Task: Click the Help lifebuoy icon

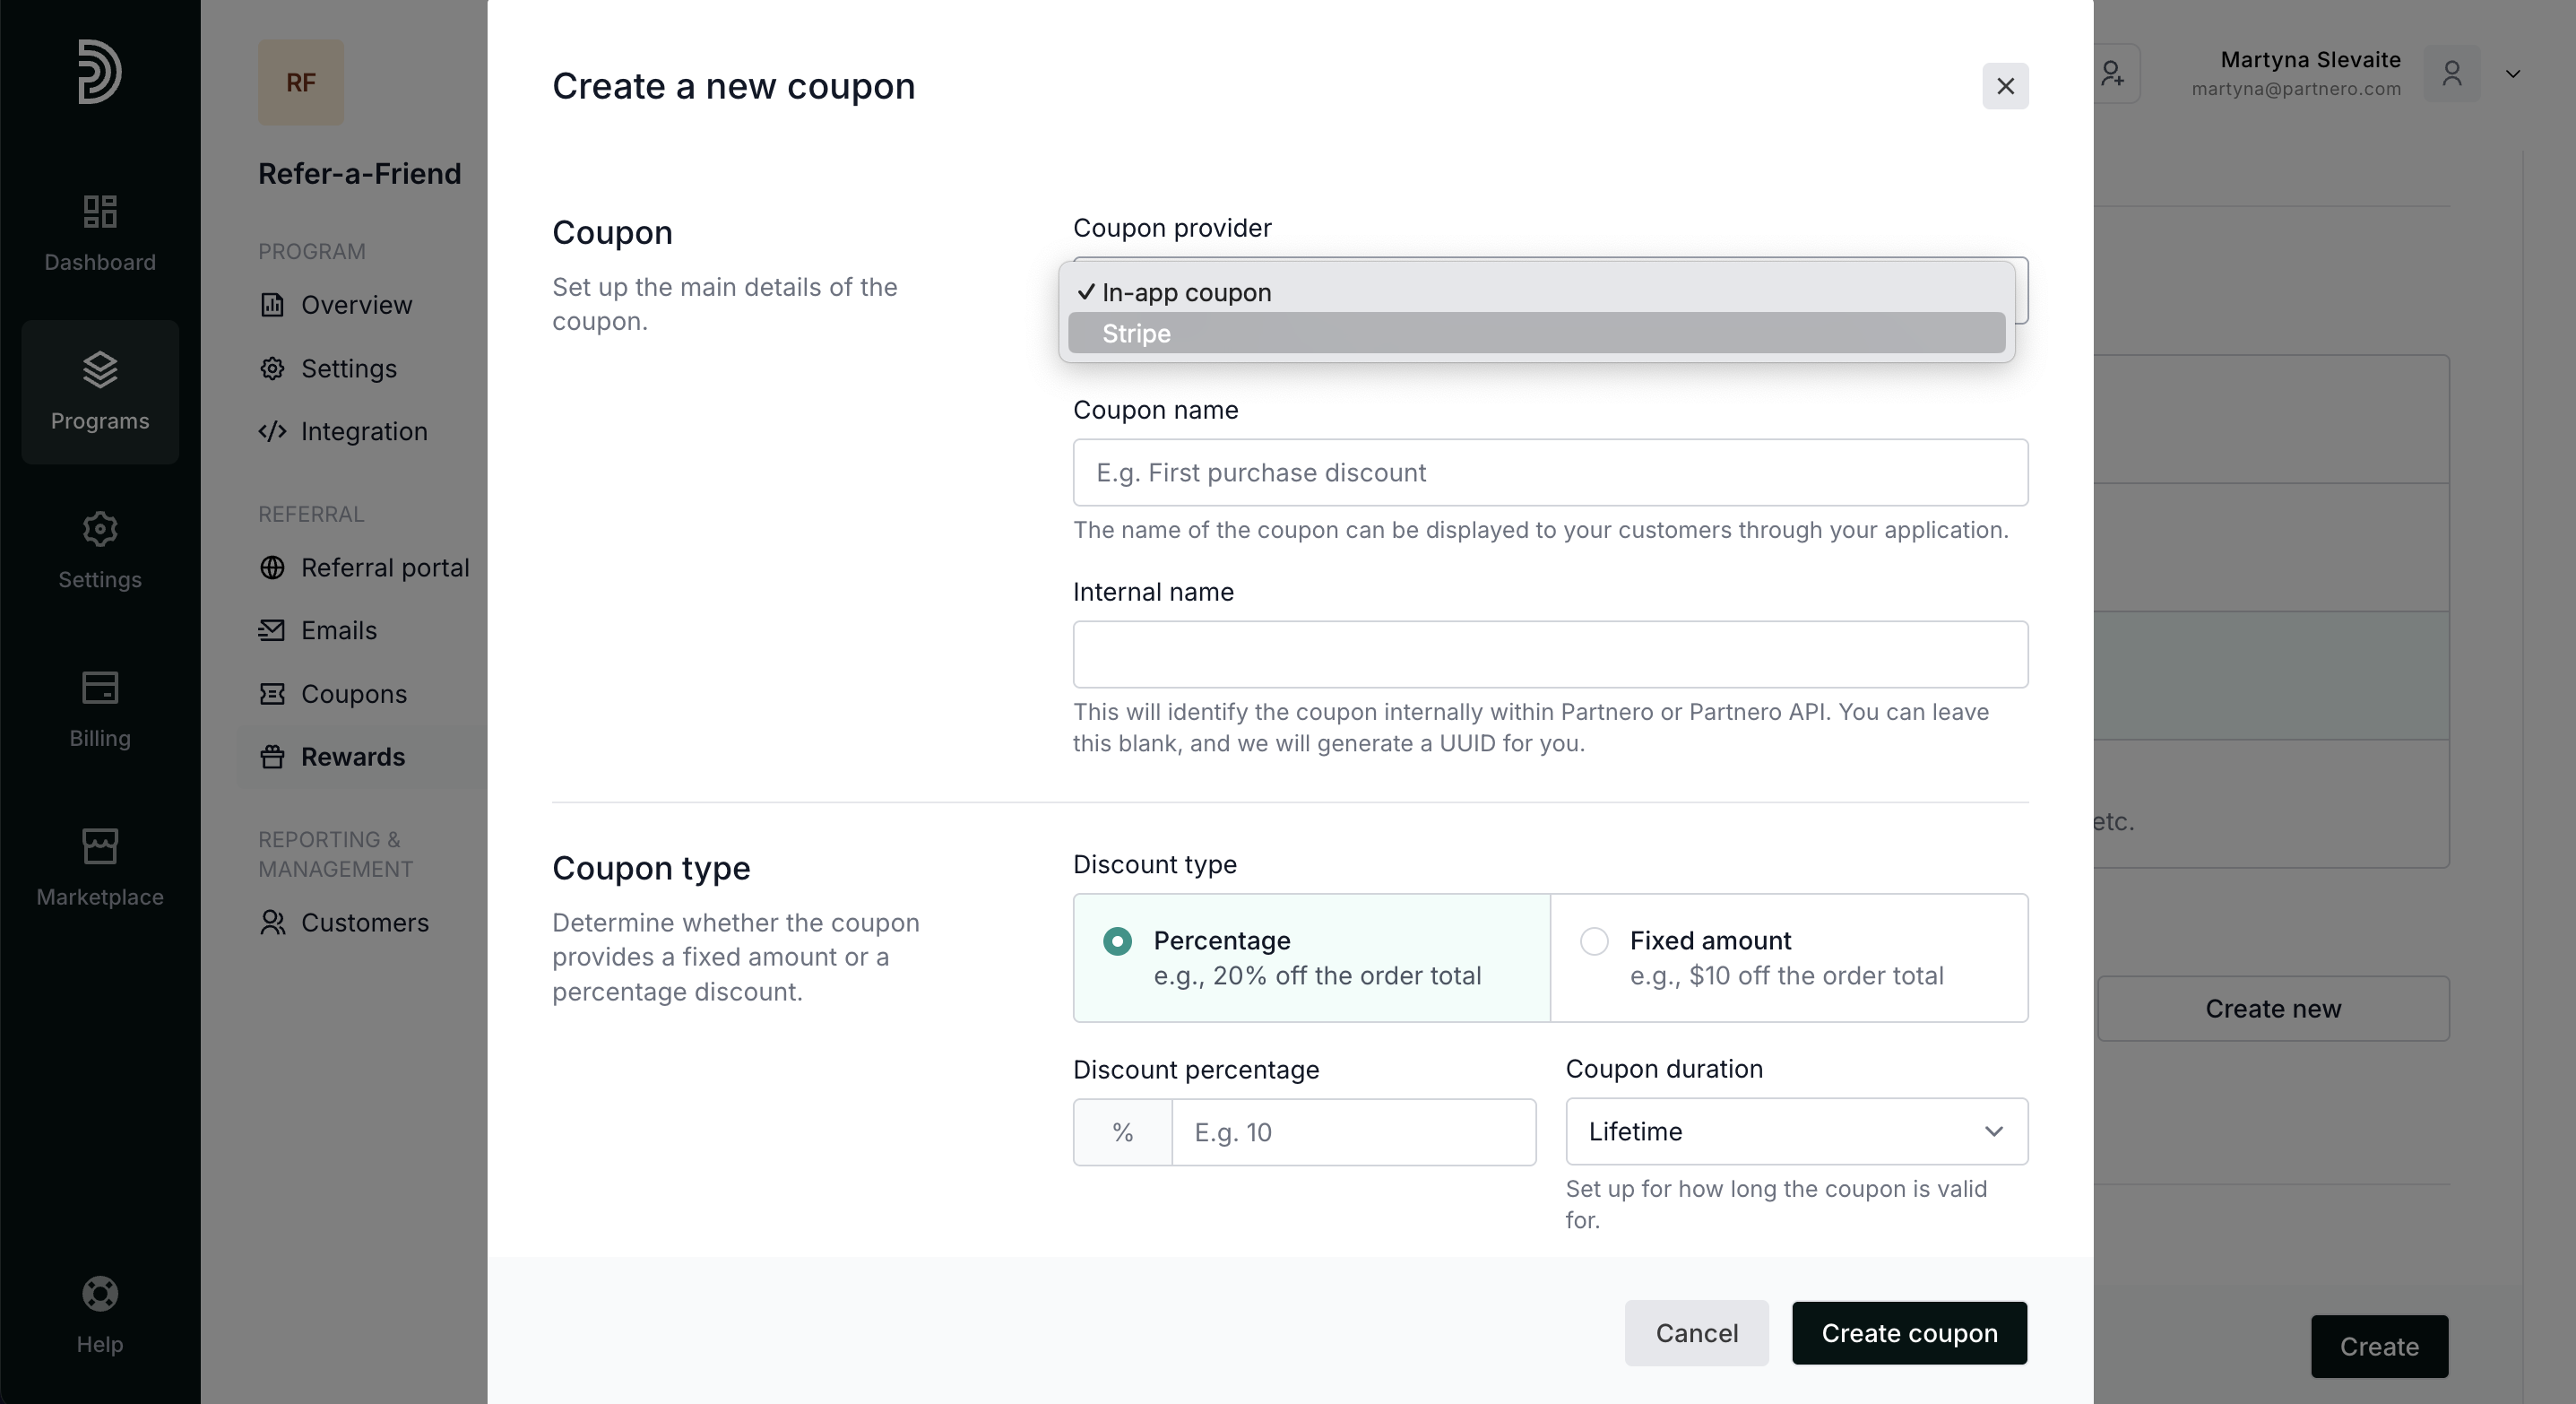Action: pyautogui.click(x=99, y=1294)
